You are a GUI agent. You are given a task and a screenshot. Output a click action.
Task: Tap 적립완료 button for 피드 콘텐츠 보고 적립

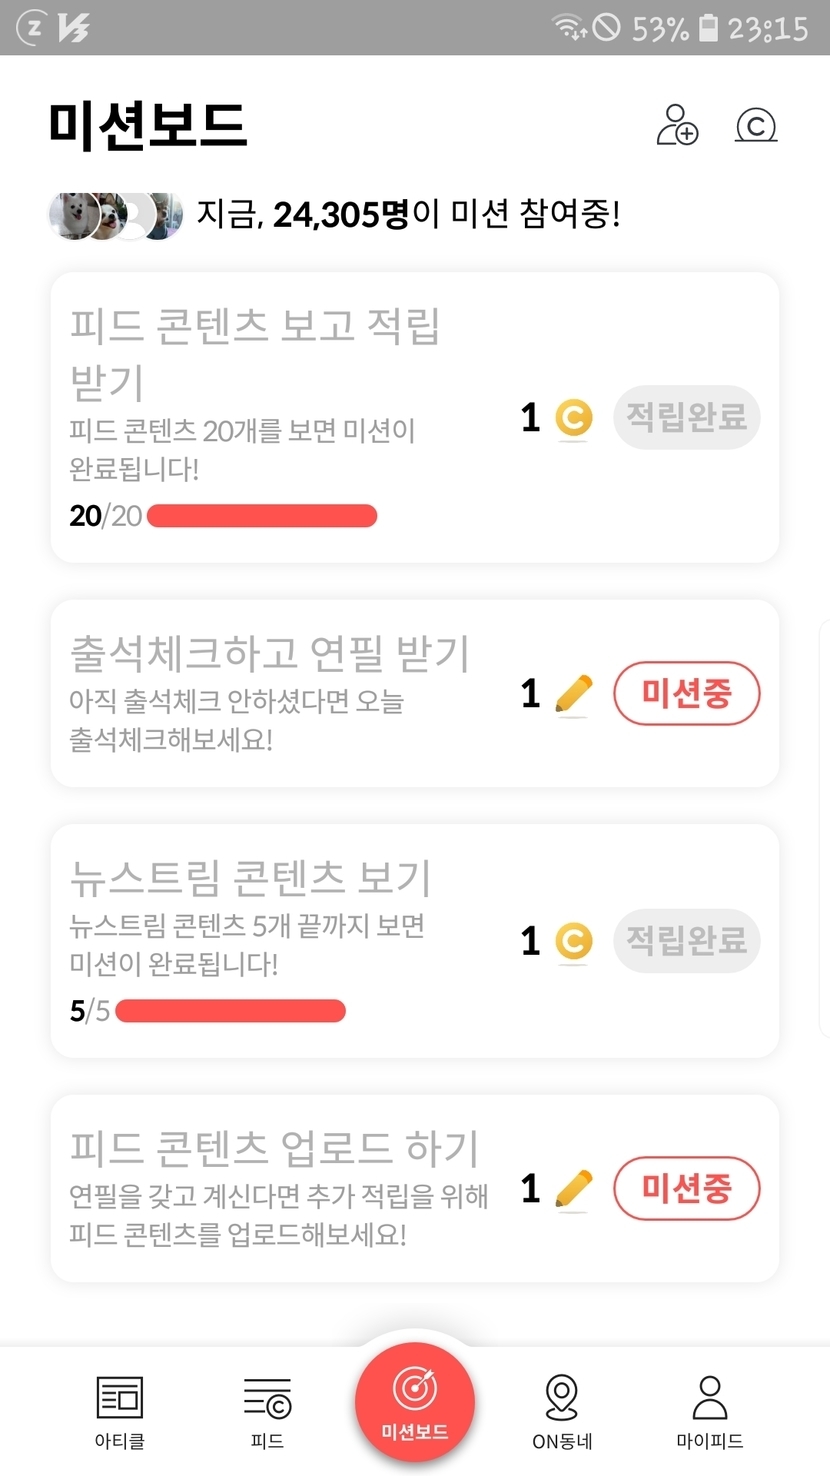686,417
